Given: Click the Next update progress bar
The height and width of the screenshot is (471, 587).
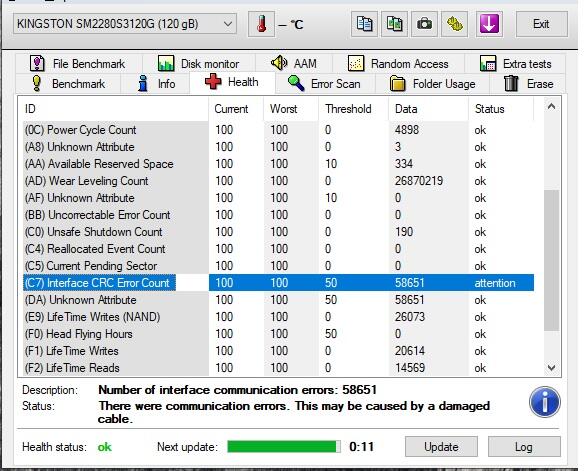Looking at the screenshot, I should [x=284, y=447].
